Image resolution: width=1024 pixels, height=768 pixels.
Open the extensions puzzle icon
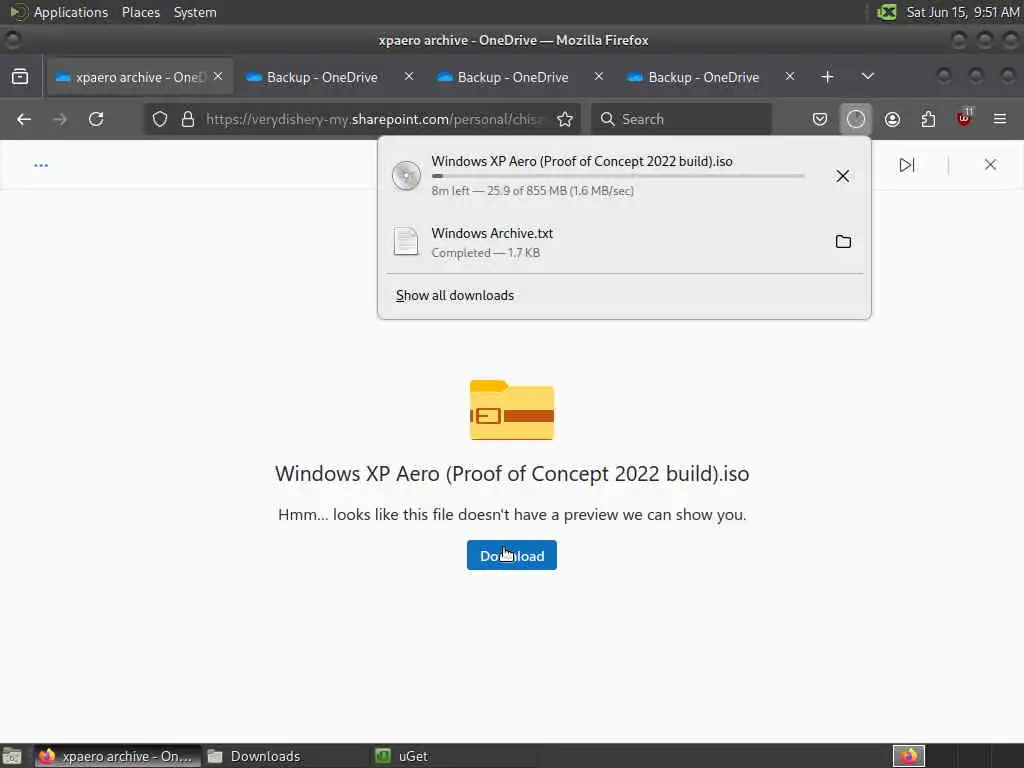coord(928,119)
